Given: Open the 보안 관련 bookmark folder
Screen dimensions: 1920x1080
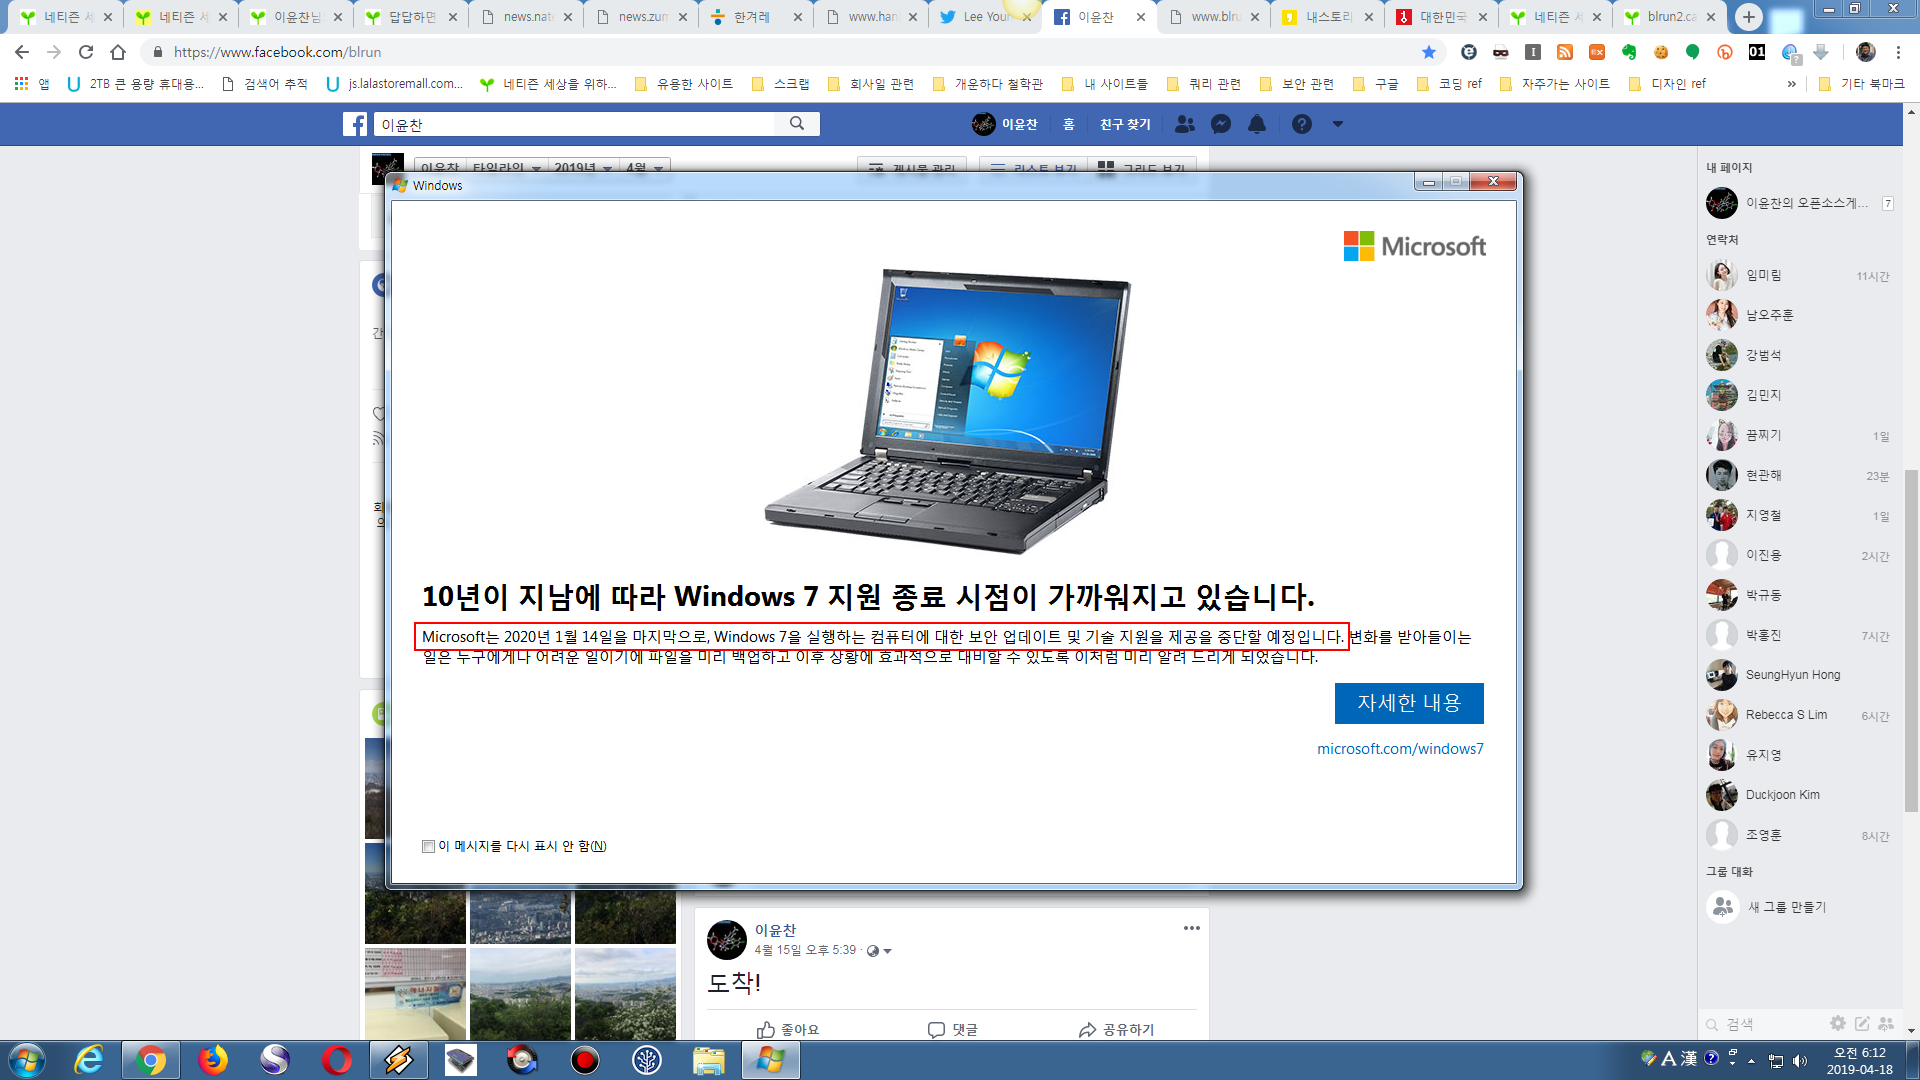Looking at the screenshot, I should [1297, 84].
